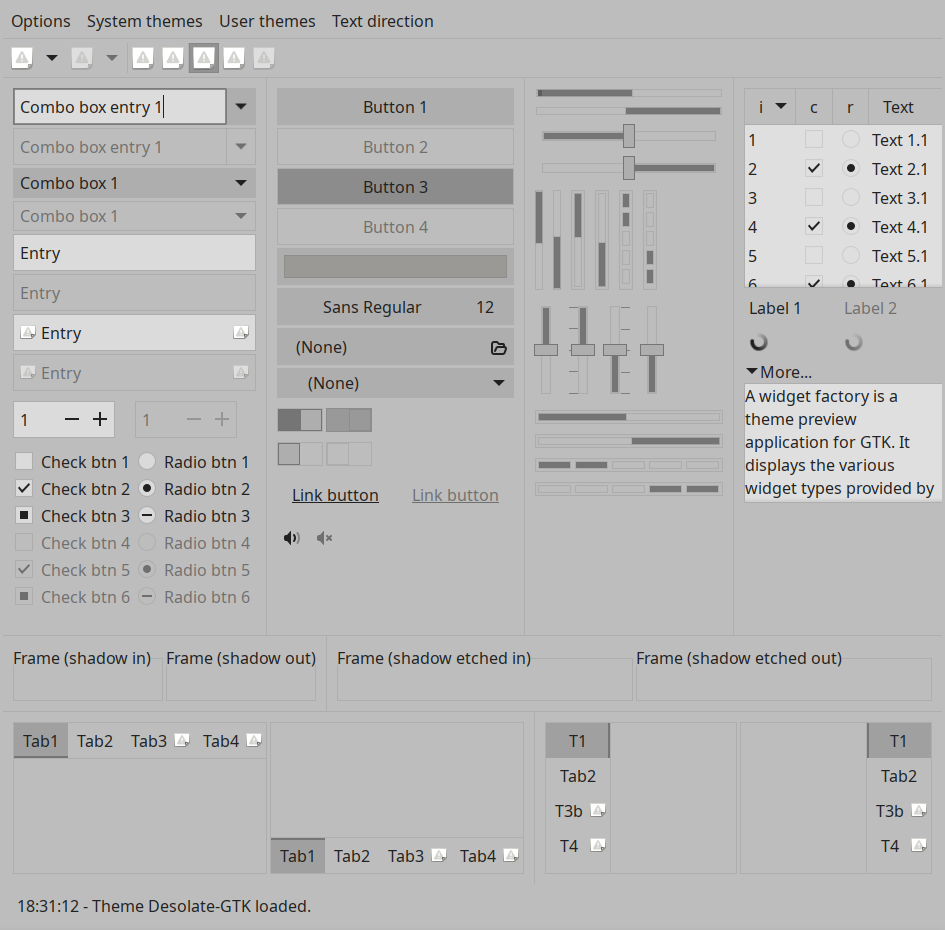
Task: Click the volume speaker icon button
Action: click(292, 538)
